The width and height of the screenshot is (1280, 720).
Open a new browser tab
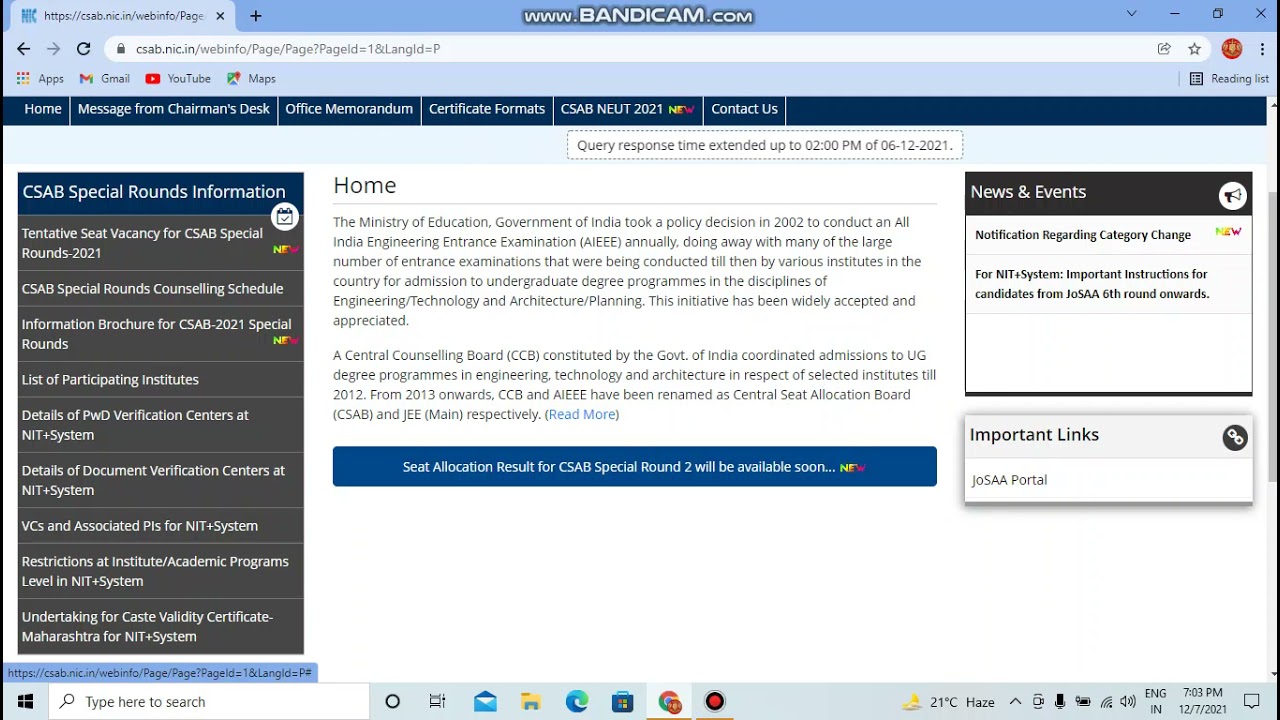click(x=256, y=16)
